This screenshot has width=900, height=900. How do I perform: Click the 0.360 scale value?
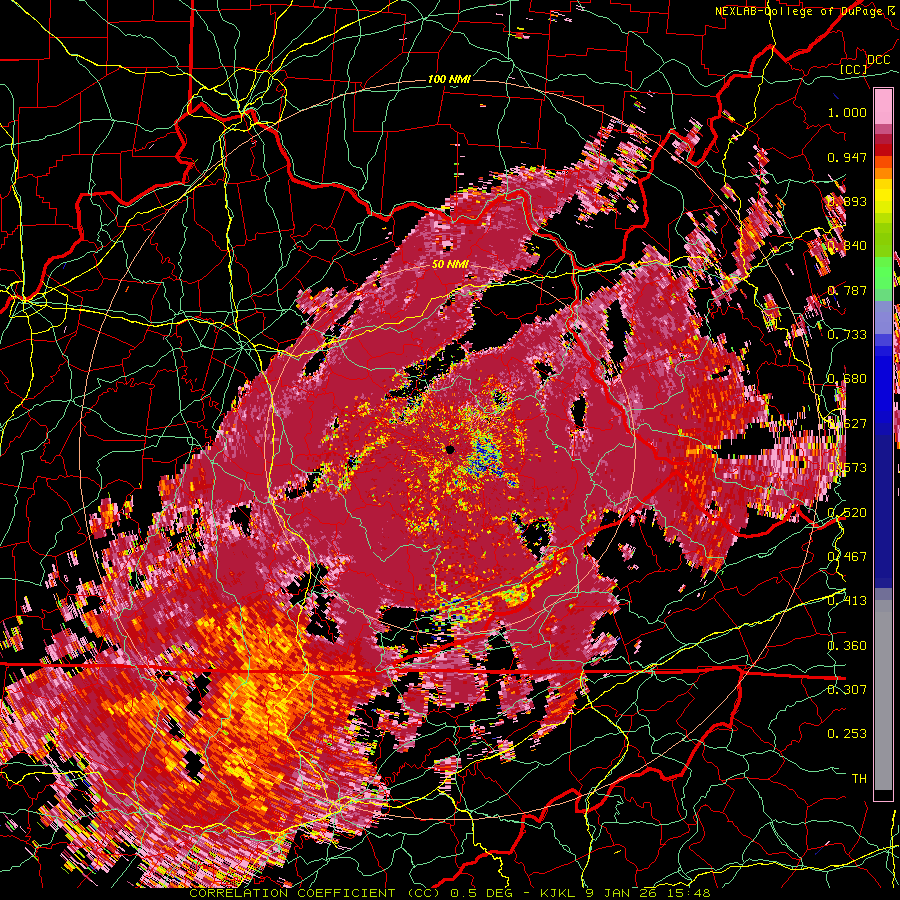click(847, 646)
